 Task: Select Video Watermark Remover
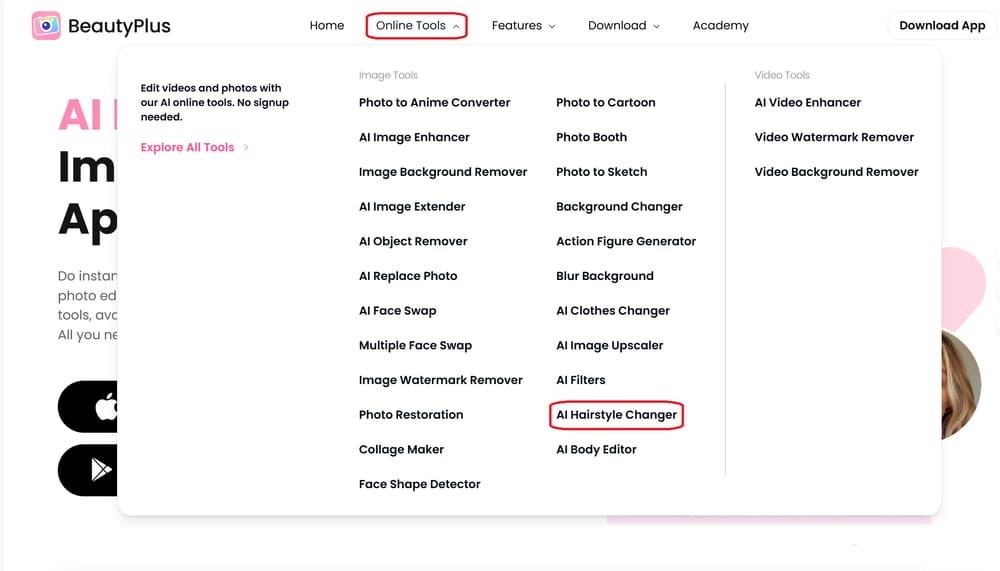(x=834, y=137)
